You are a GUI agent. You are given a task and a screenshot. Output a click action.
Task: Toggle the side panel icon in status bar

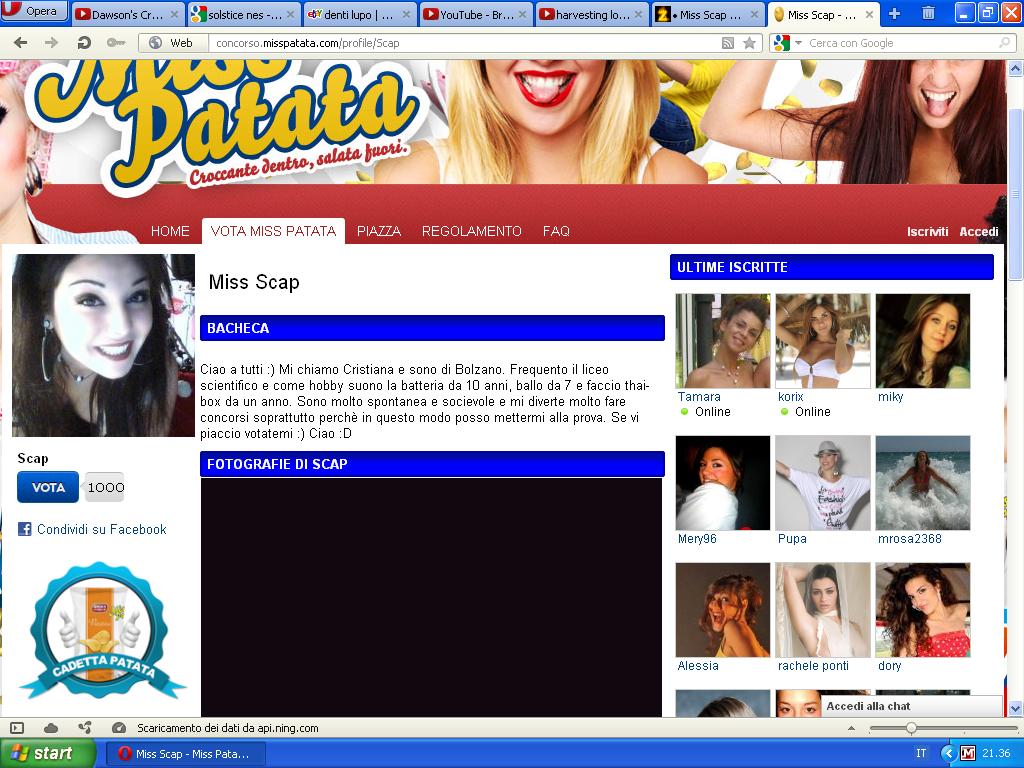[18, 728]
